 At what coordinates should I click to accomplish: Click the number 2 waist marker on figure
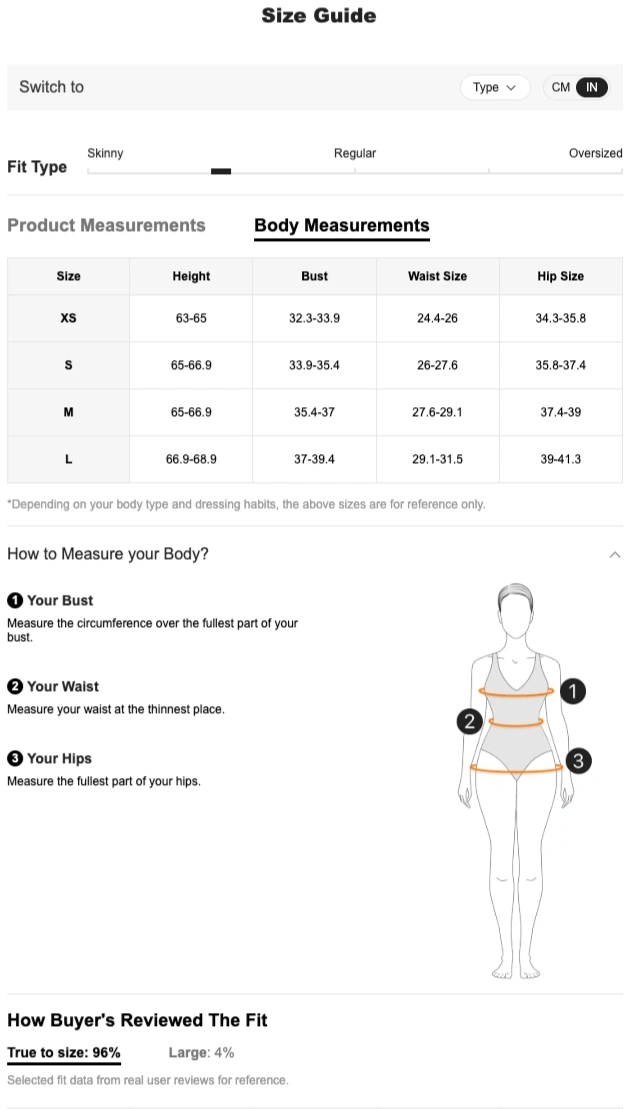coord(470,721)
